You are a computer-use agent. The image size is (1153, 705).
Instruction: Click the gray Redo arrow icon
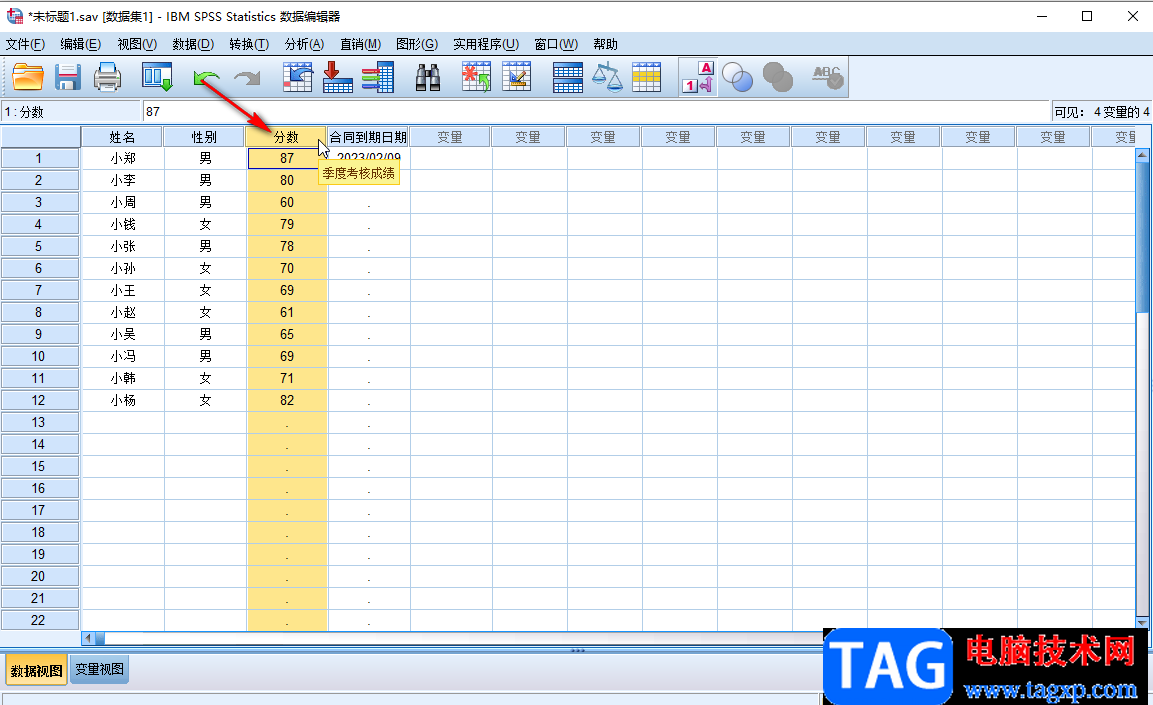tap(247, 77)
